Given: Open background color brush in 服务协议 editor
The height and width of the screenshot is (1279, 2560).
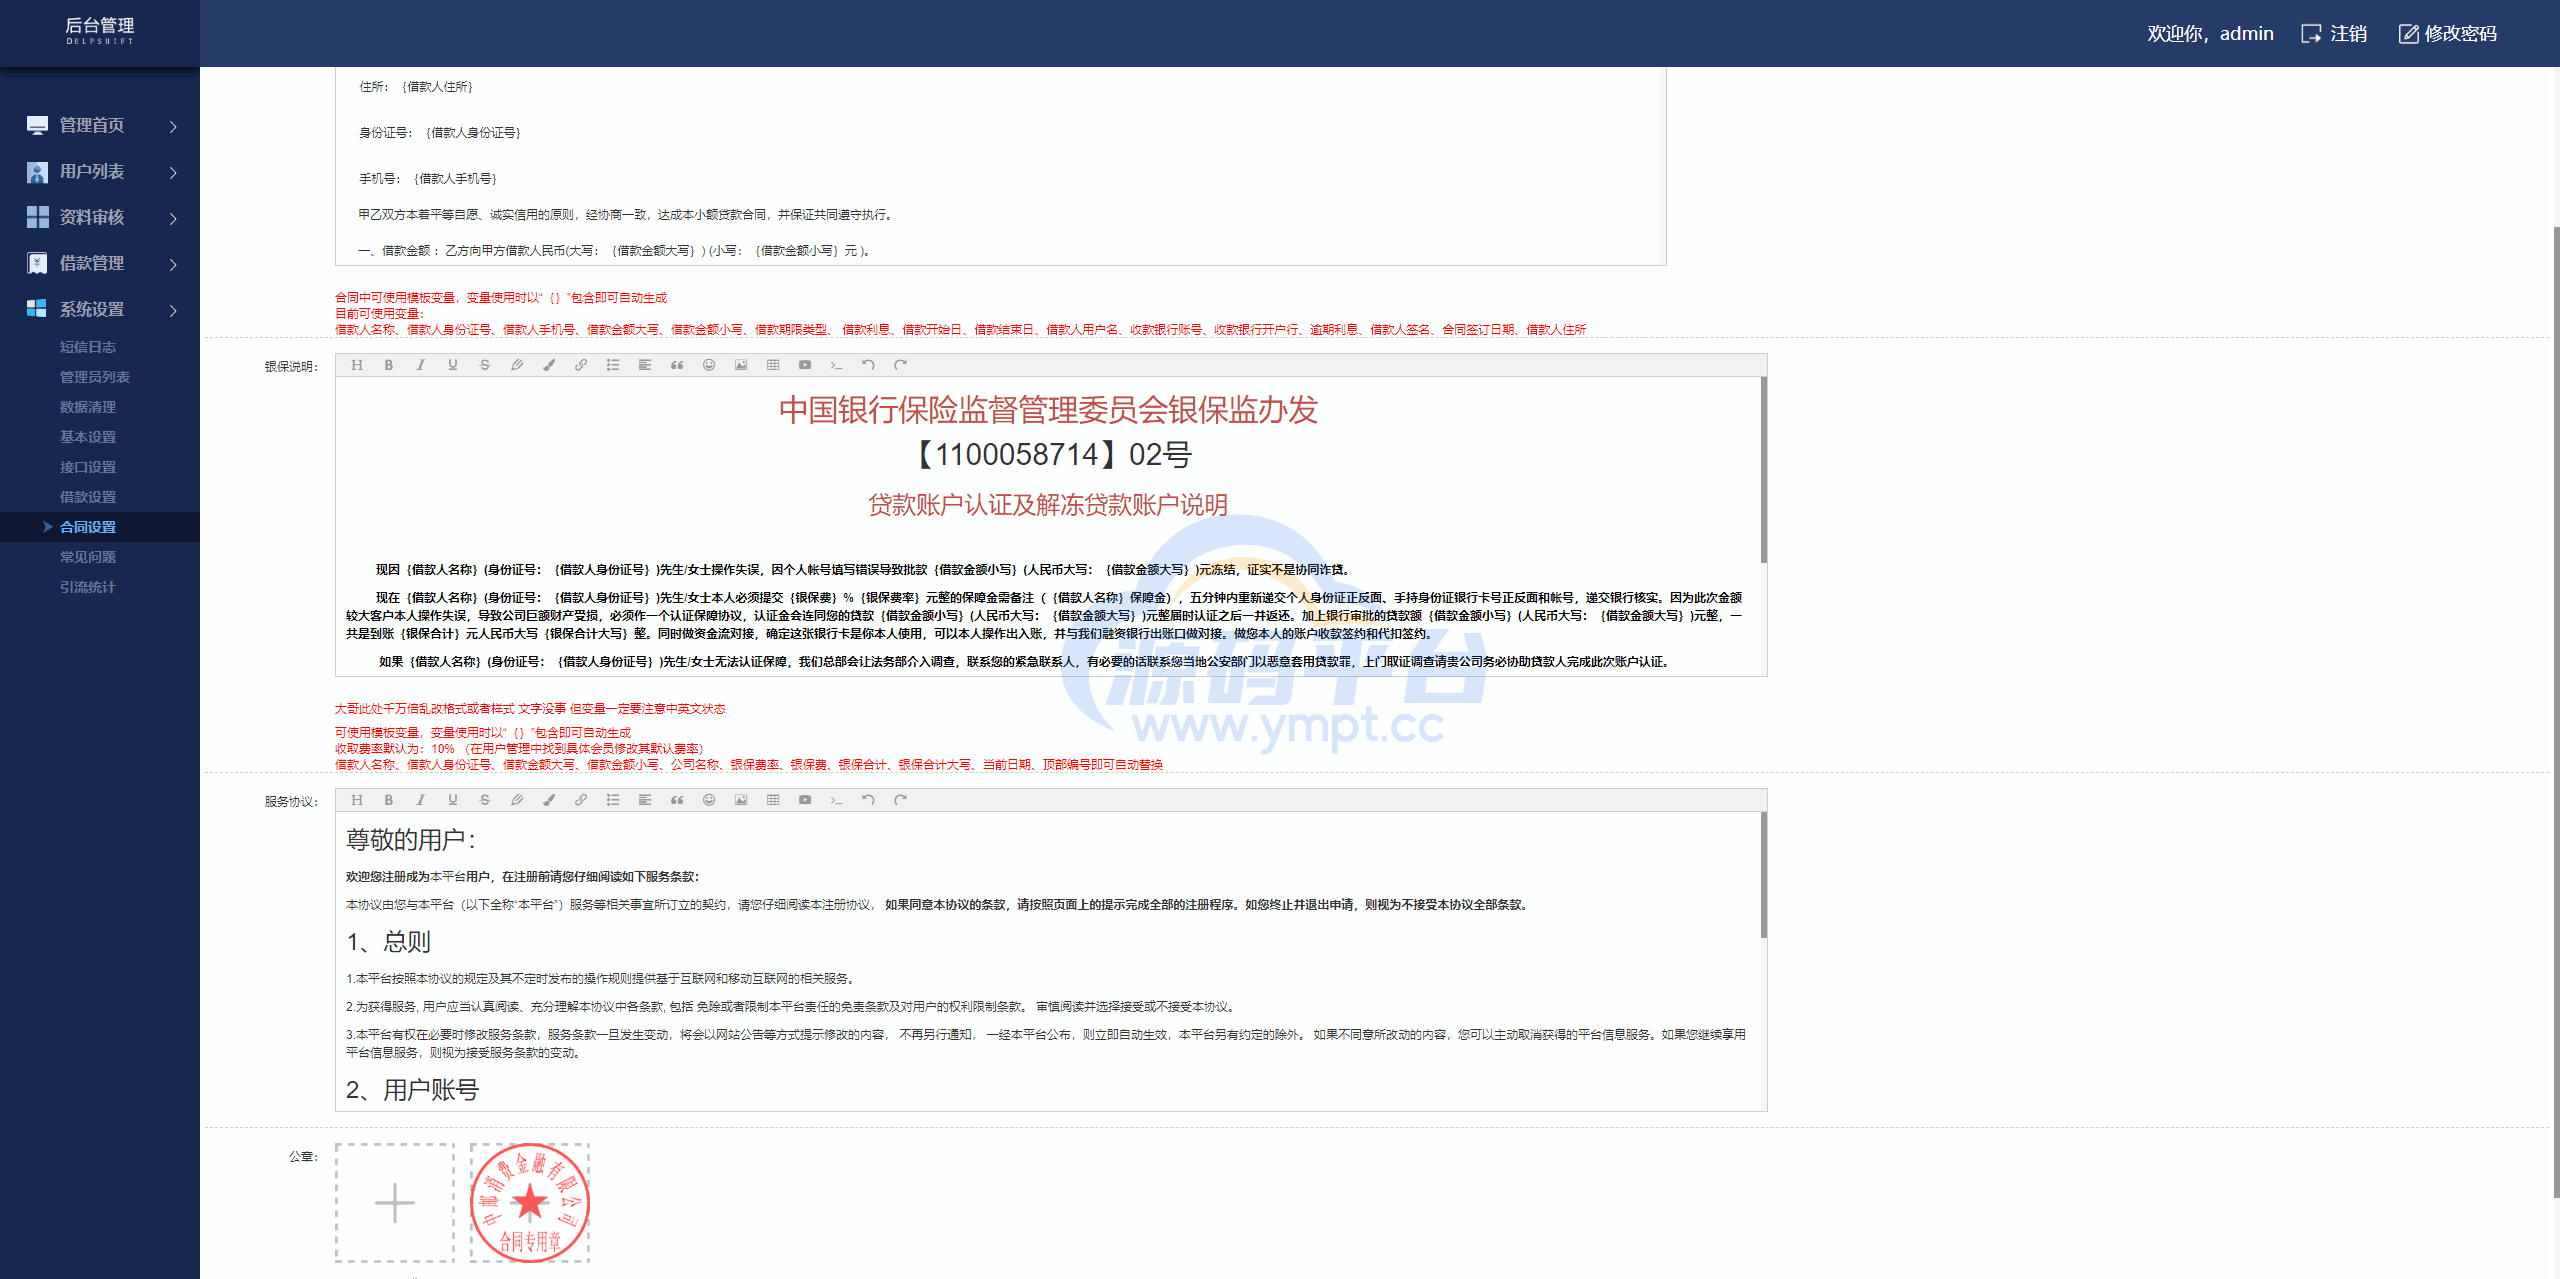Looking at the screenshot, I should point(549,800).
